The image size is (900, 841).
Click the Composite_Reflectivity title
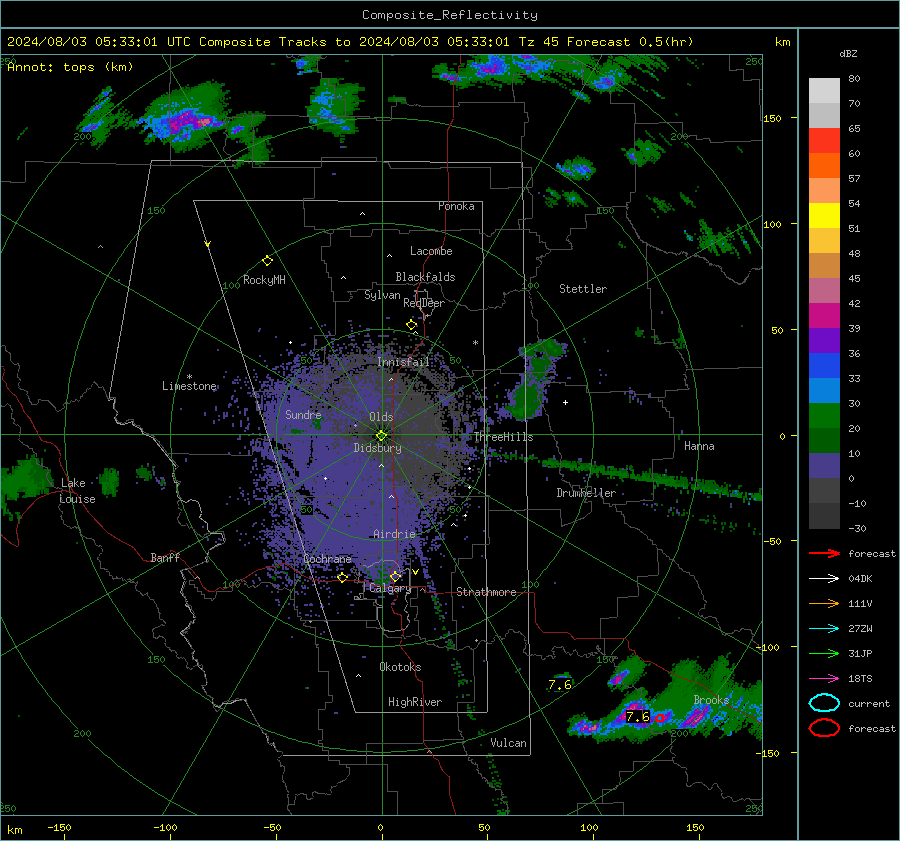[x=449, y=15]
